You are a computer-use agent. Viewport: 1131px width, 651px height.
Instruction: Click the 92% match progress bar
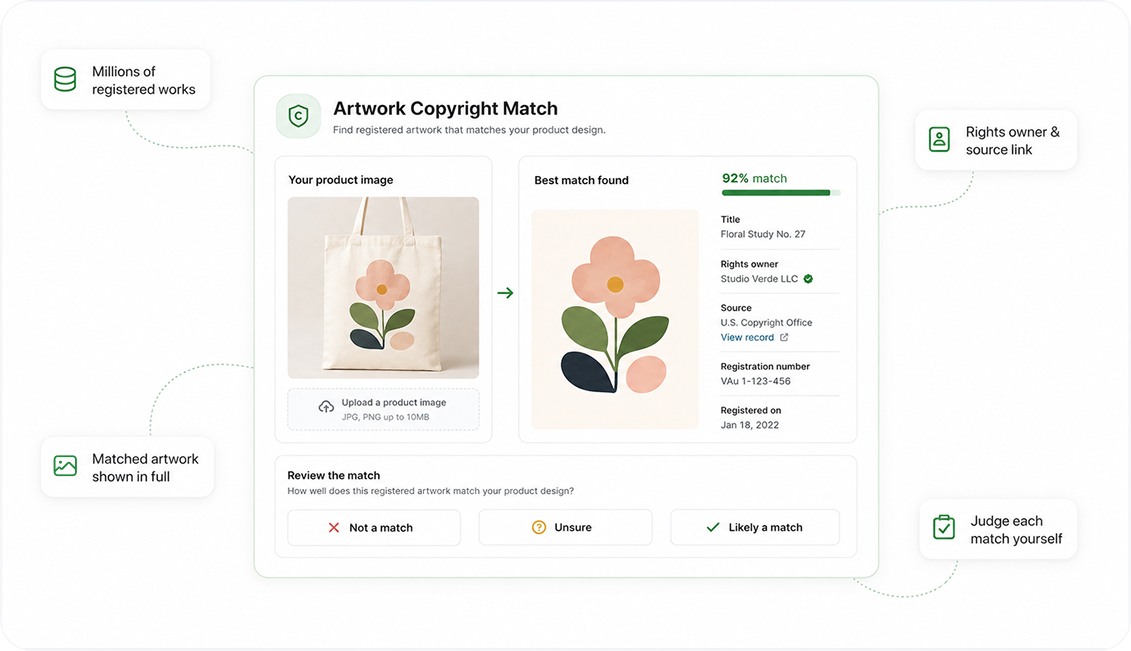click(781, 192)
